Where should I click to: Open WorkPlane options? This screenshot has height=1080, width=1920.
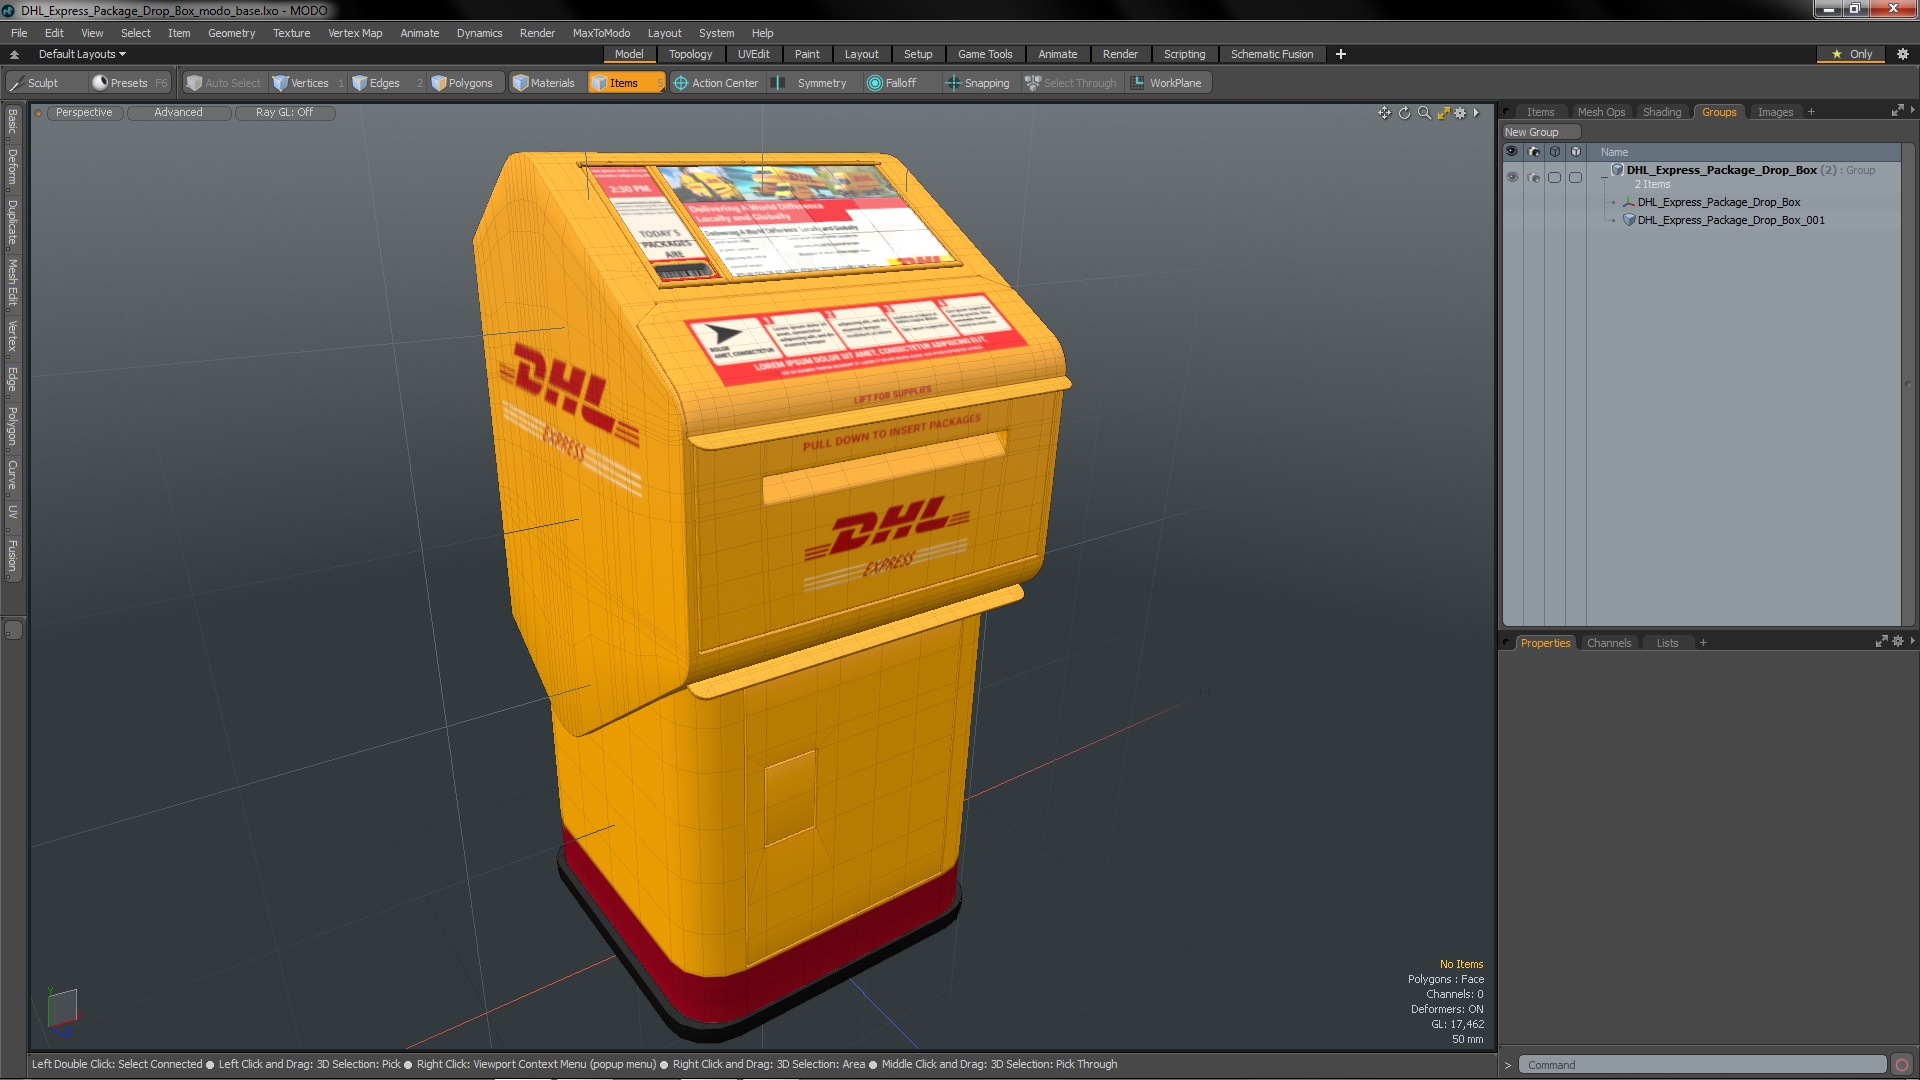tap(1167, 83)
